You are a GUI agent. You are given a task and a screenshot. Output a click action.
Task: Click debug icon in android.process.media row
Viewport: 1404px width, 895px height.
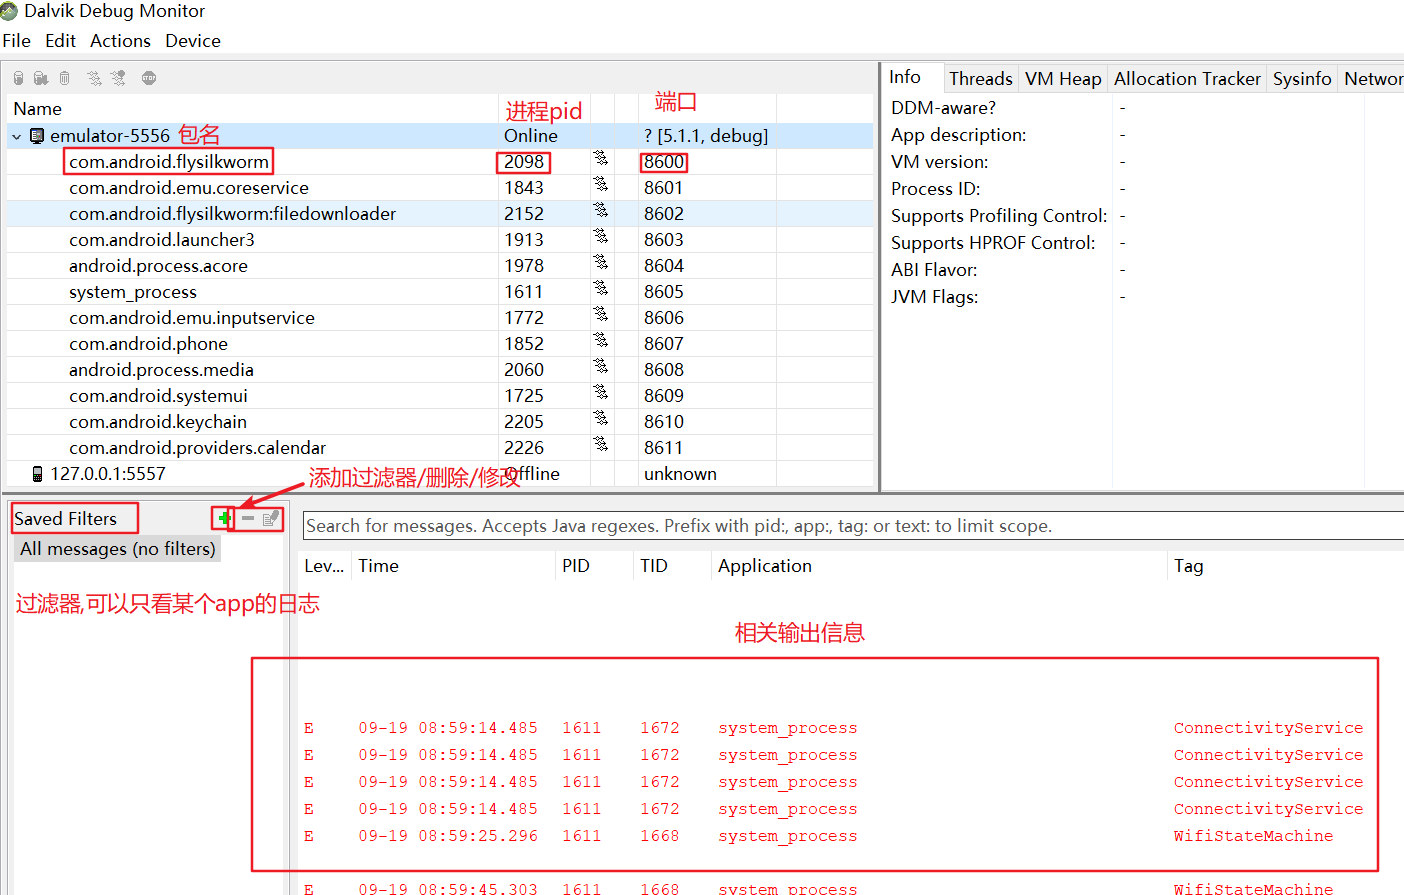(600, 366)
